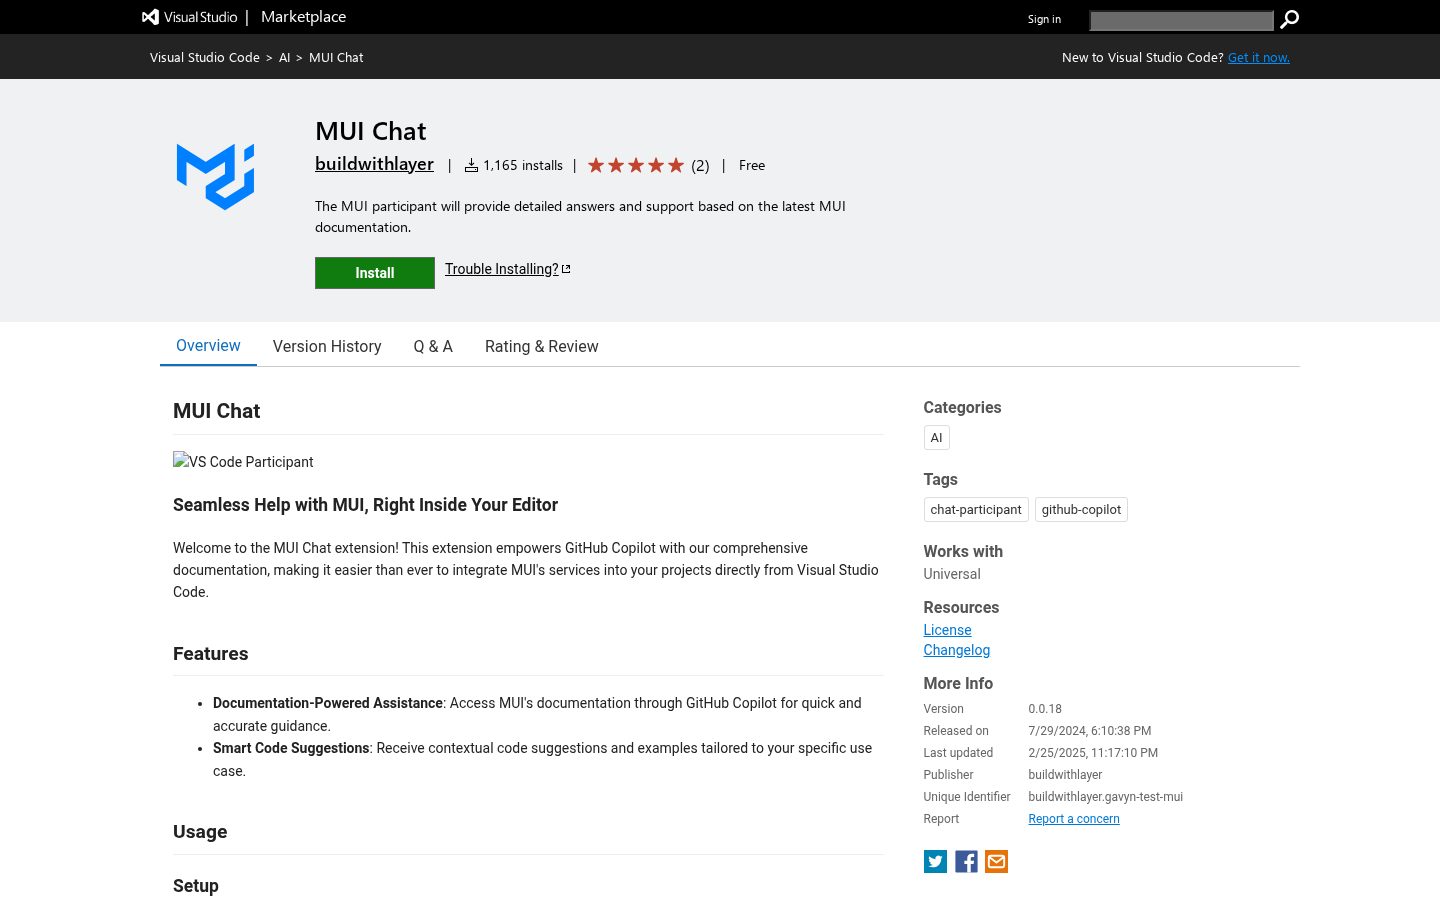The width and height of the screenshot is (1440, 900).
Task: Click the Free price label
Action: tap(752, 165)
